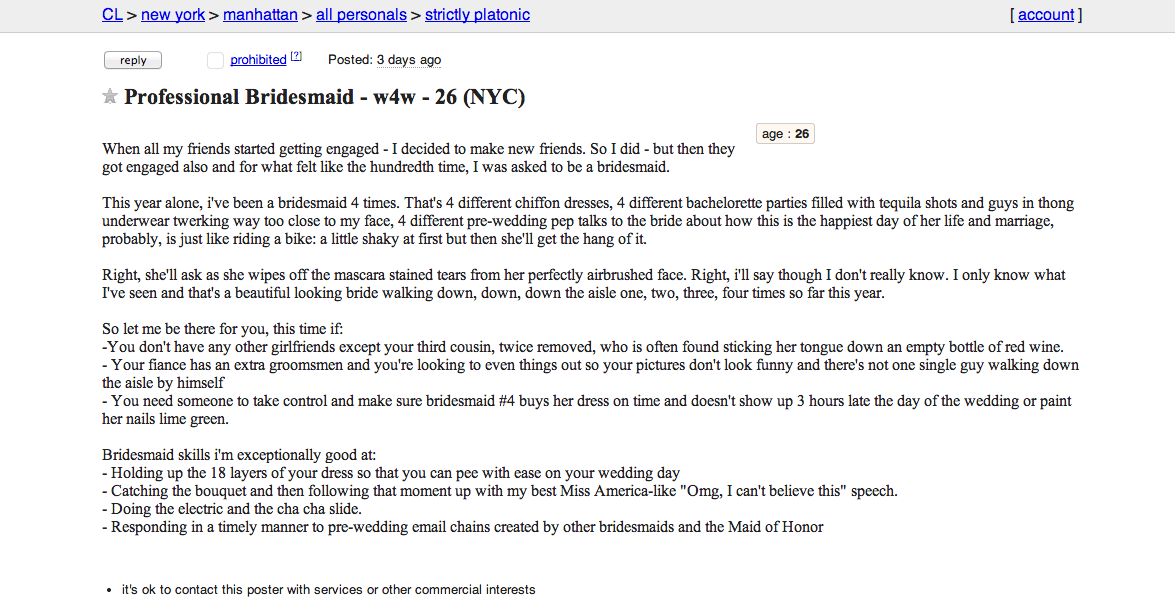
Task: Click the paragraph starting "Right, she'll ask"
Action: click(x=584, y=284)
